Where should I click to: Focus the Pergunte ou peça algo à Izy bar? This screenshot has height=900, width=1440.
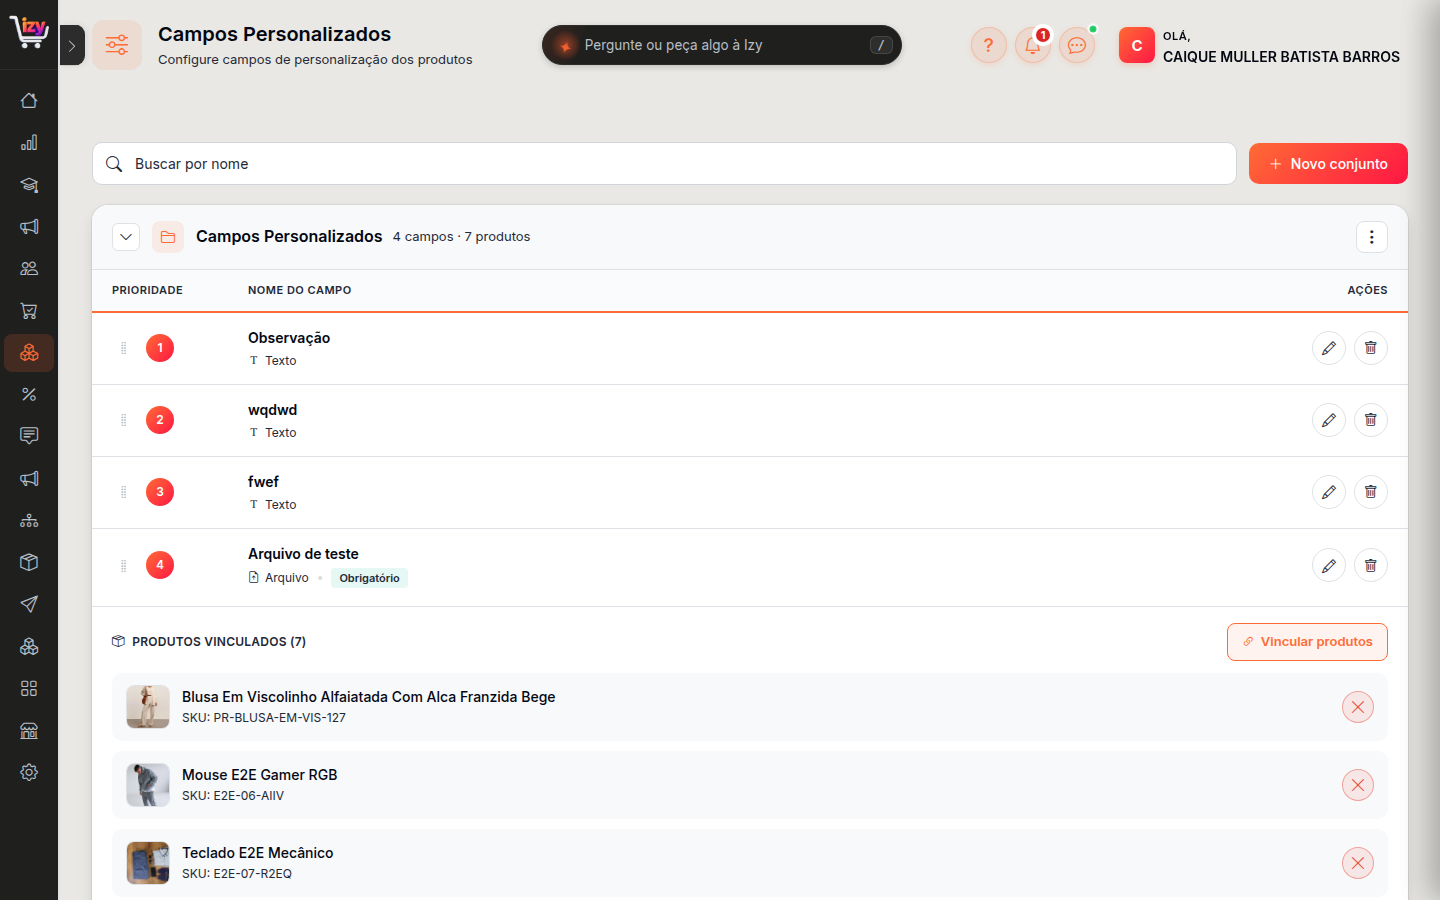(722, 45)
